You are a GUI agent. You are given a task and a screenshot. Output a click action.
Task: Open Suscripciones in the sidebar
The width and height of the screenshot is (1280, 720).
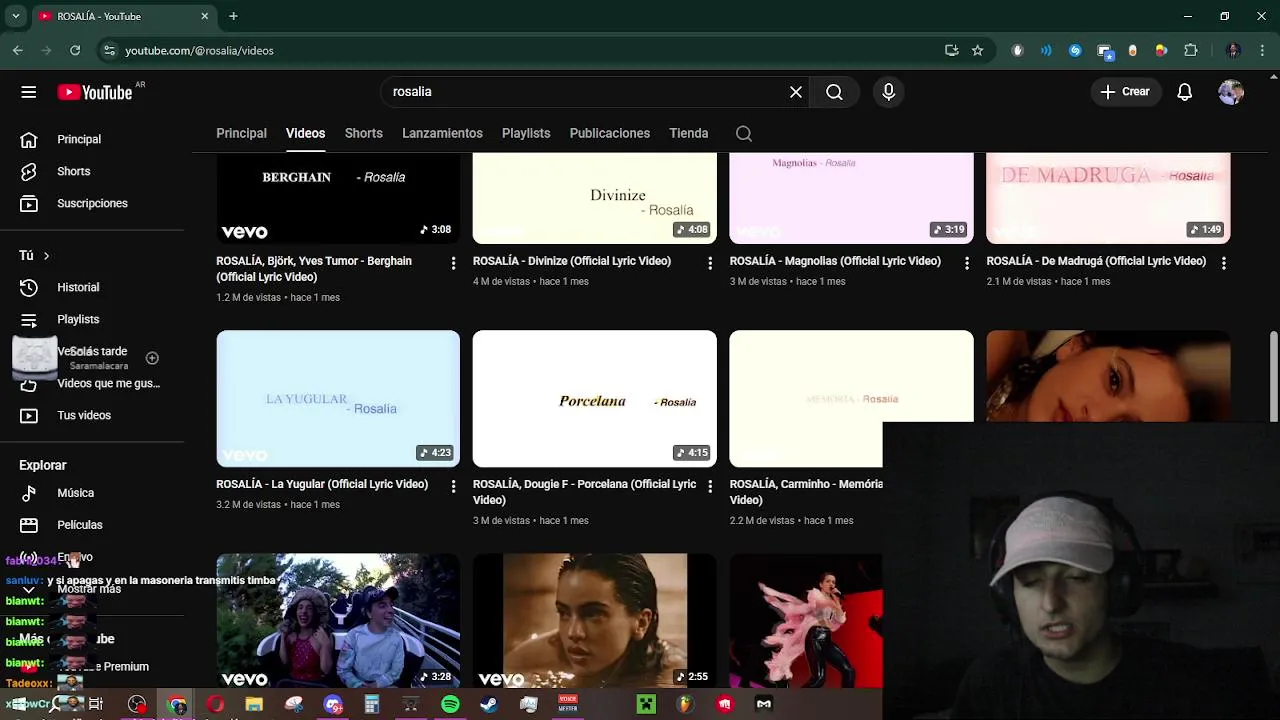click(92, 204)
